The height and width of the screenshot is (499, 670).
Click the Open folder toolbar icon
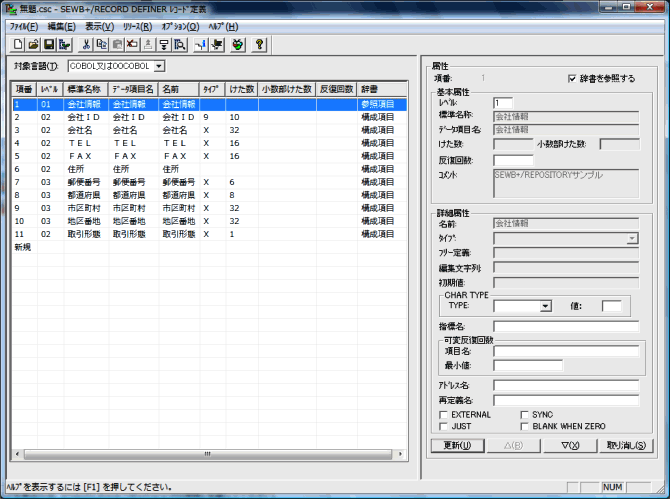34,44
